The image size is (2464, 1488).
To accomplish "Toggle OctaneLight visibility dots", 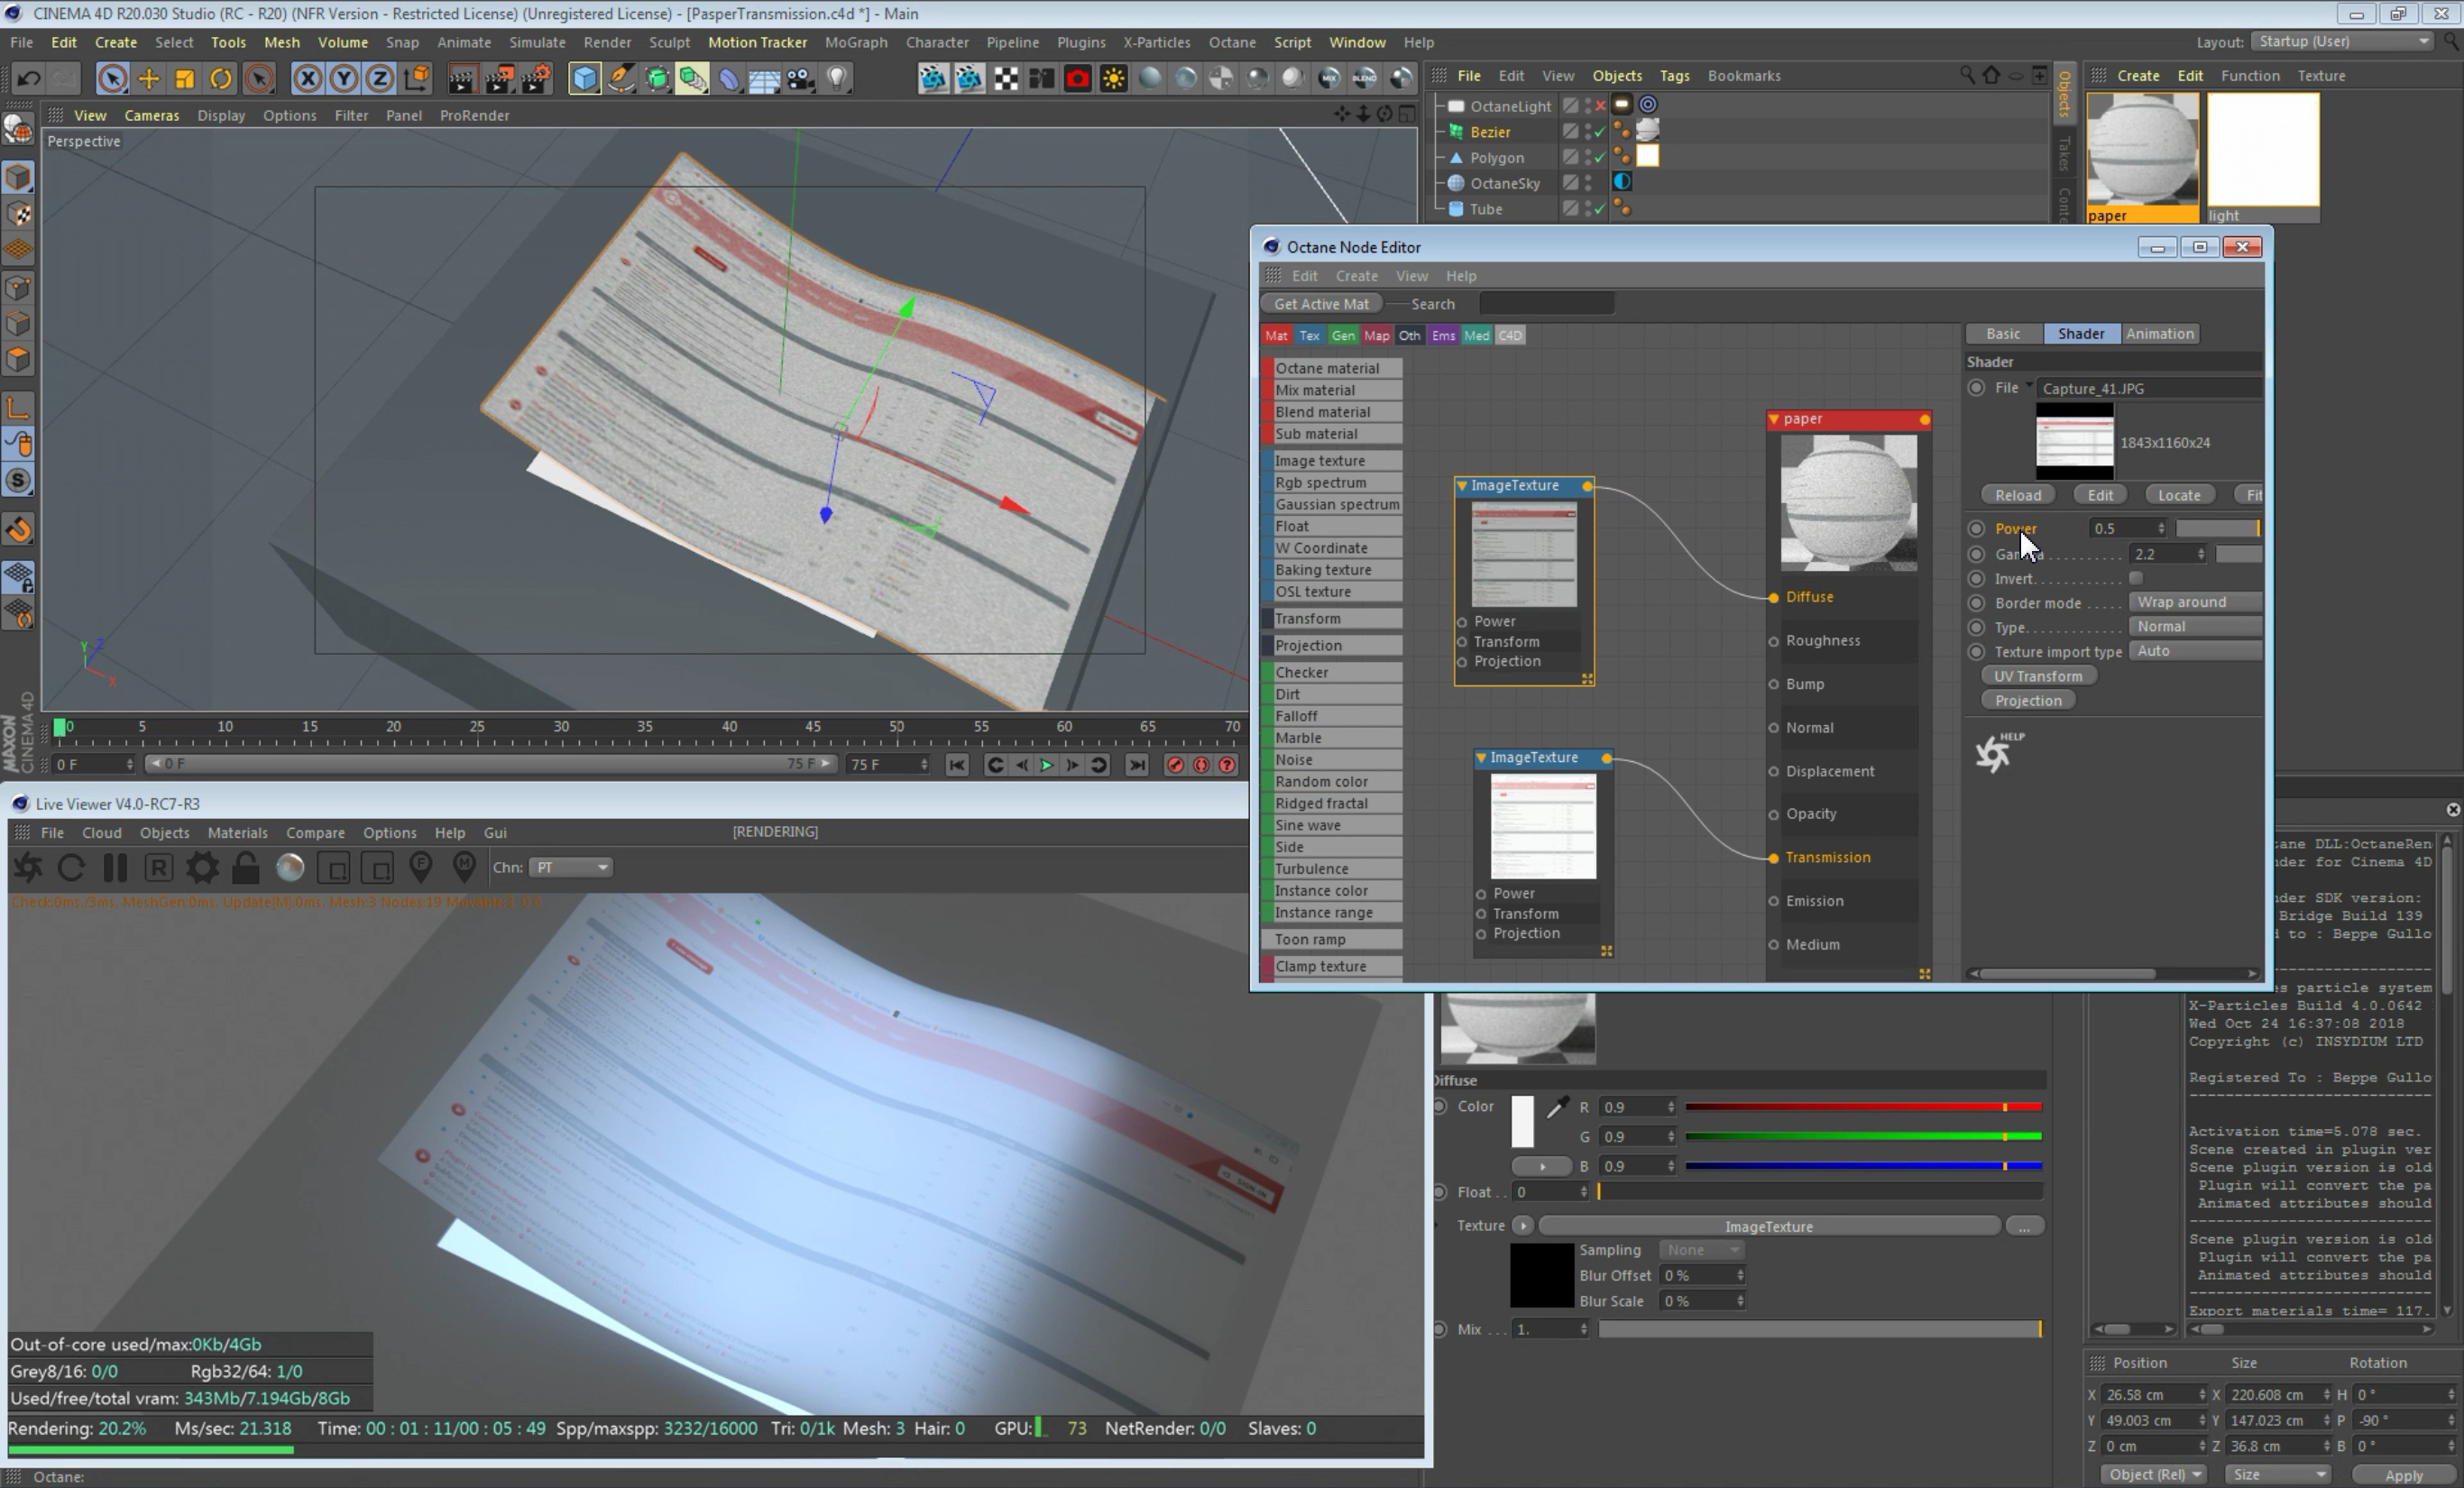I will click(1588, 105).
